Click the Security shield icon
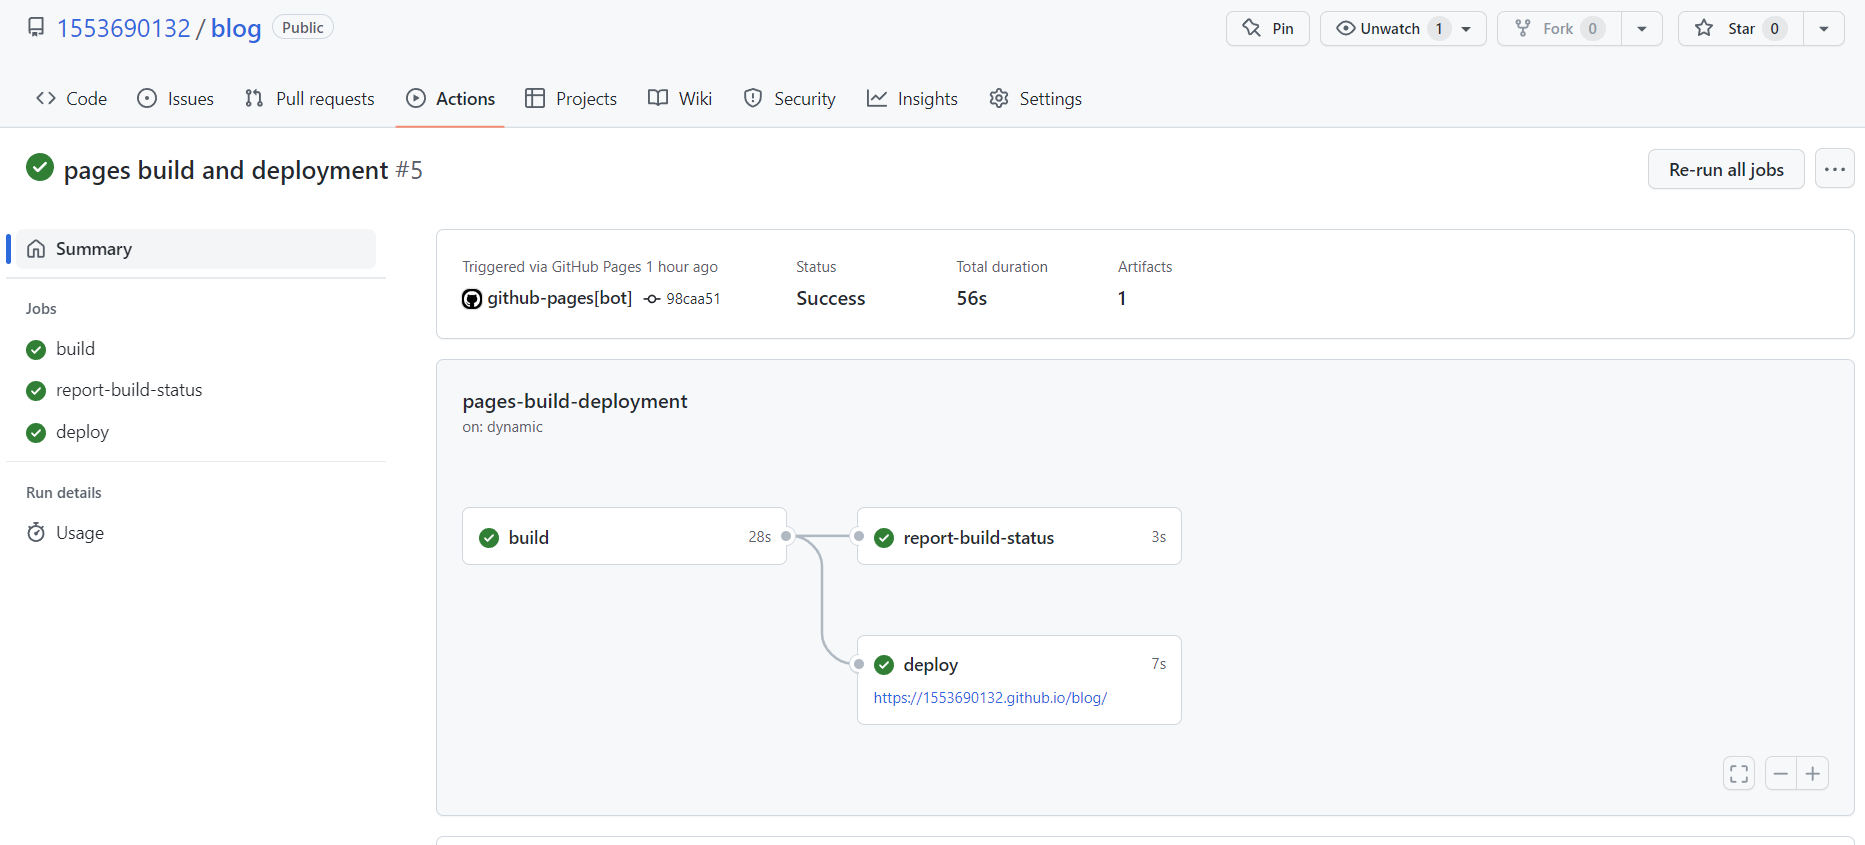The image size is (1865, 845). (x=753, y=98)
